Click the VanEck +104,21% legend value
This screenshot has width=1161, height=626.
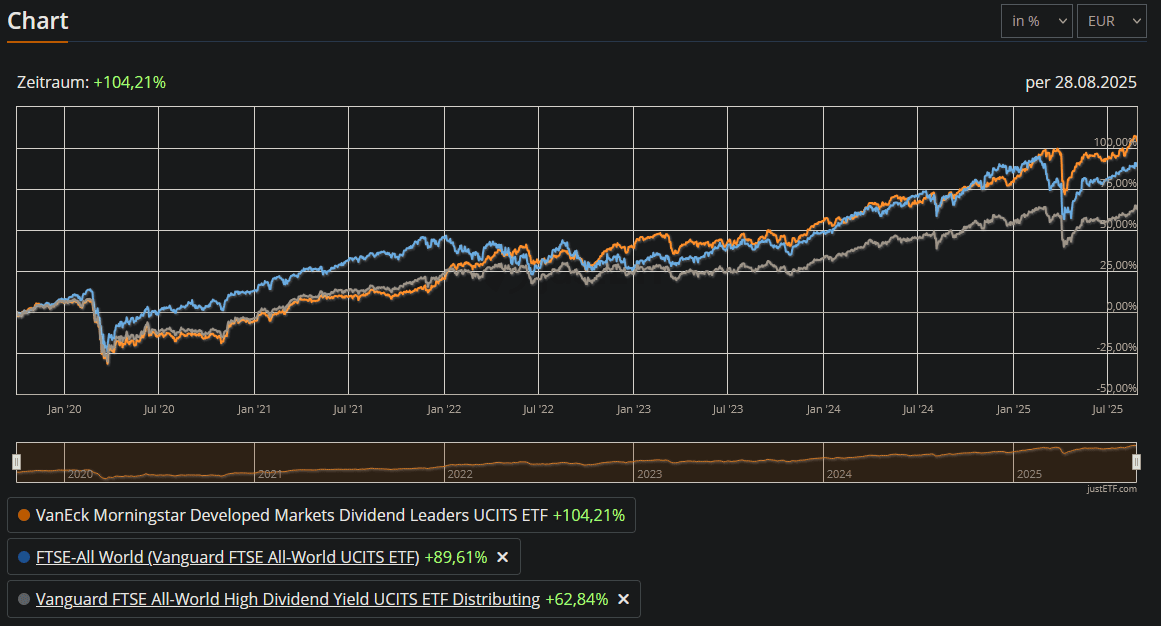click(x=589, y=515)
